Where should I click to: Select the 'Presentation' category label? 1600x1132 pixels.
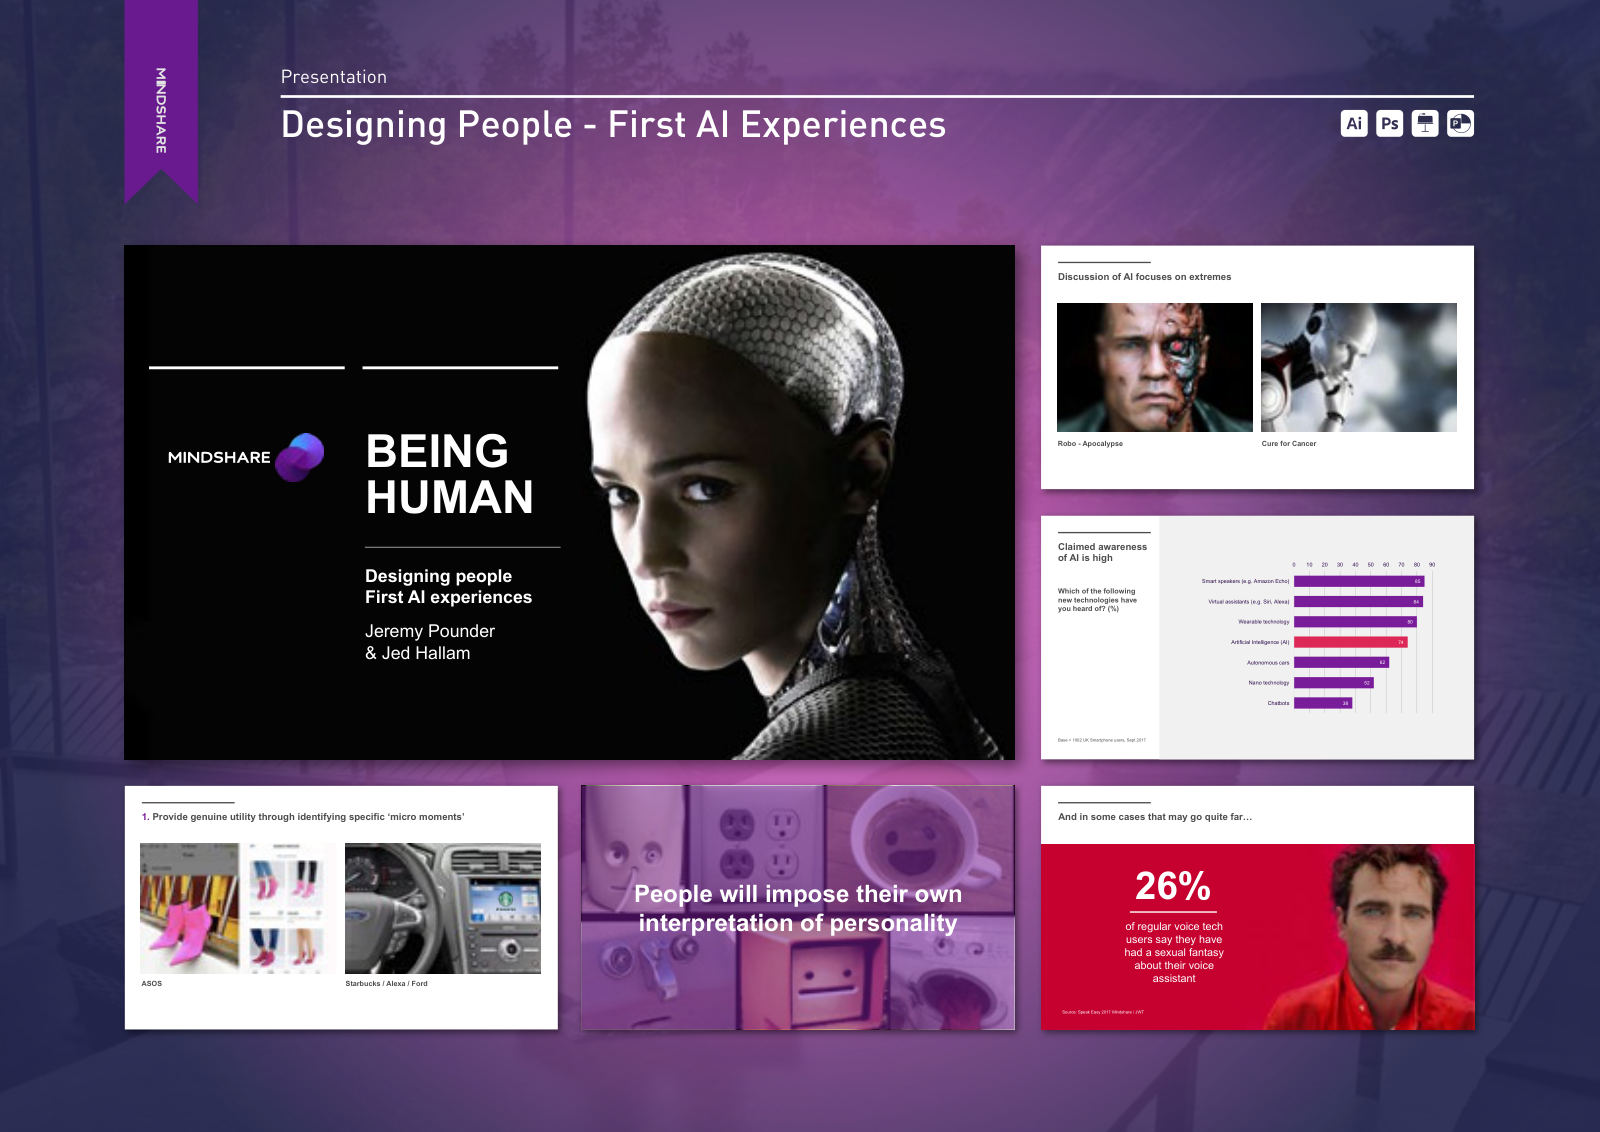[x=333, y=77]
